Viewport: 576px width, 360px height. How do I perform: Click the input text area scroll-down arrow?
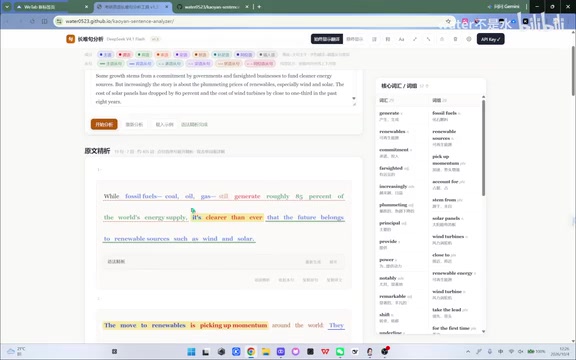[354, 98]
